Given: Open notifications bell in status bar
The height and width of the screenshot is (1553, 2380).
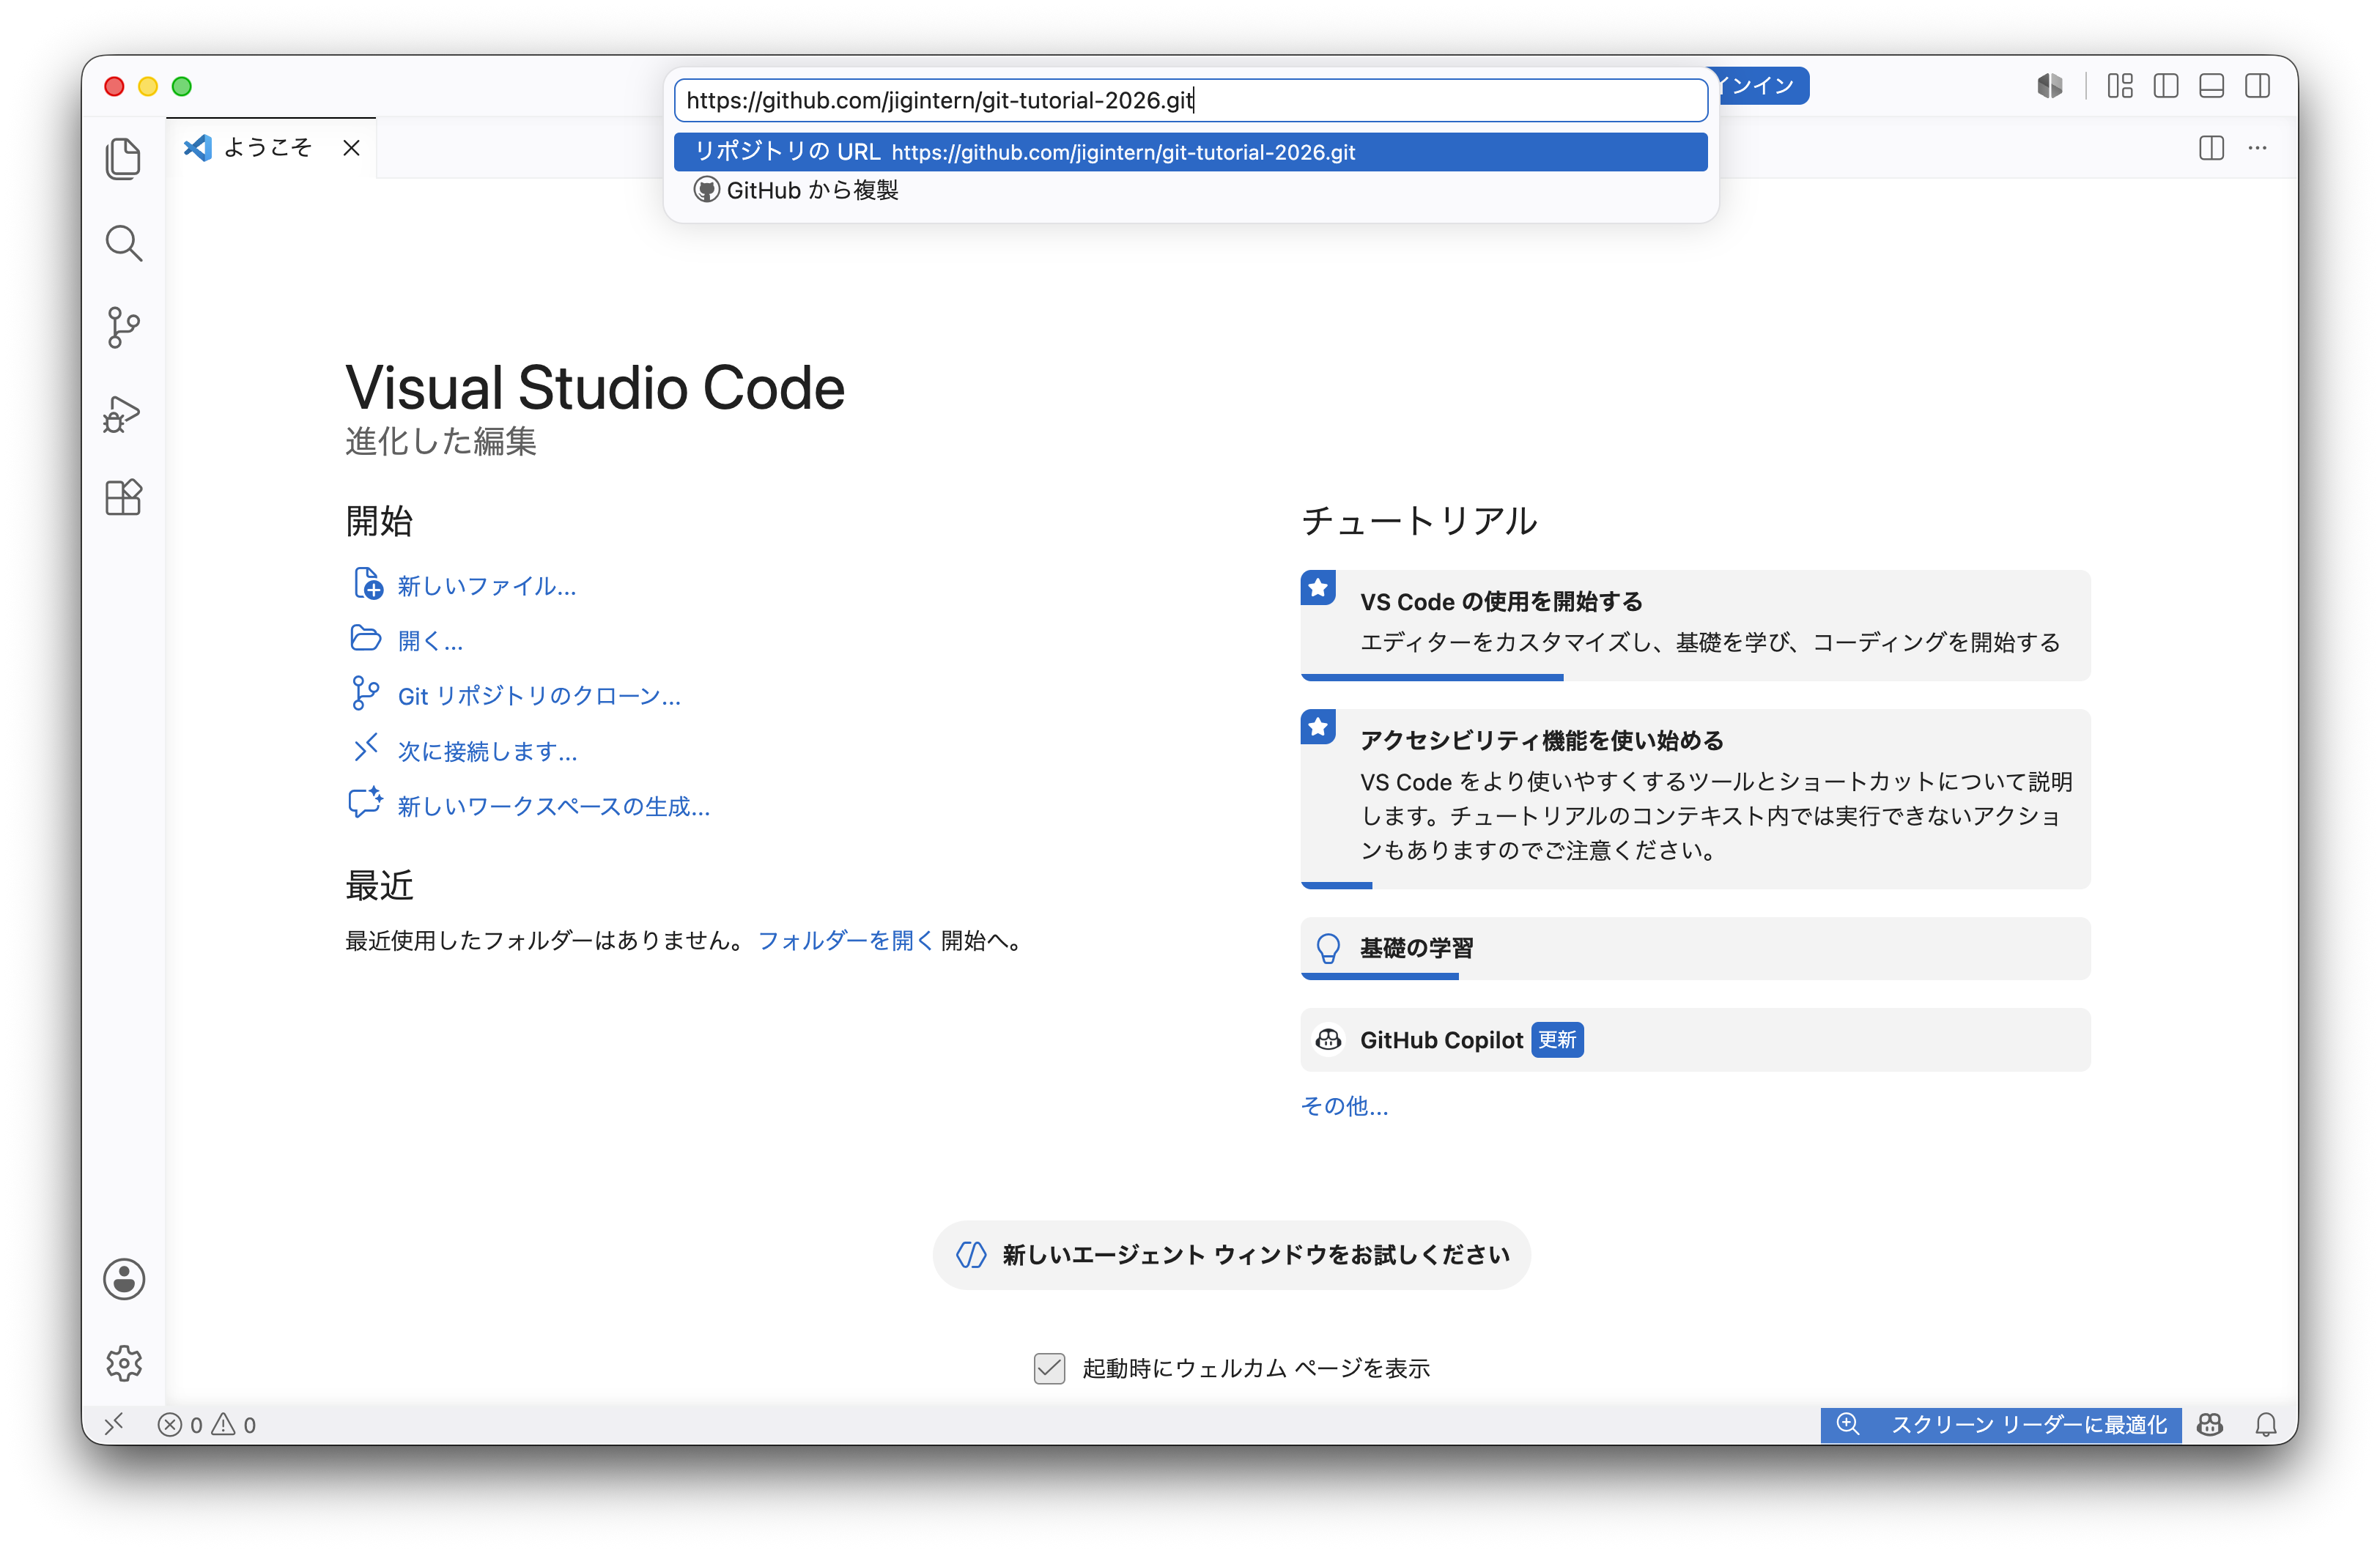Looking at the screenshot, I should tap(2265, 1424).
